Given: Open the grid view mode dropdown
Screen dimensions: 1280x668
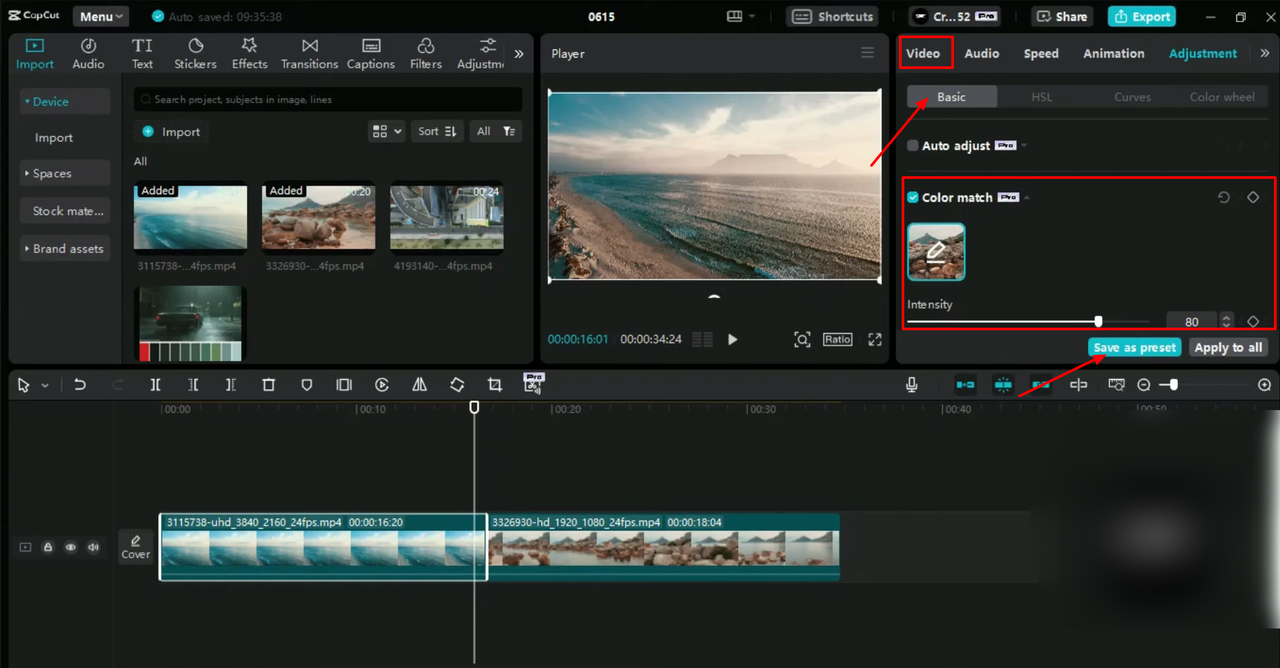Looking at the screenshot, I should click(x=386, y=131).
